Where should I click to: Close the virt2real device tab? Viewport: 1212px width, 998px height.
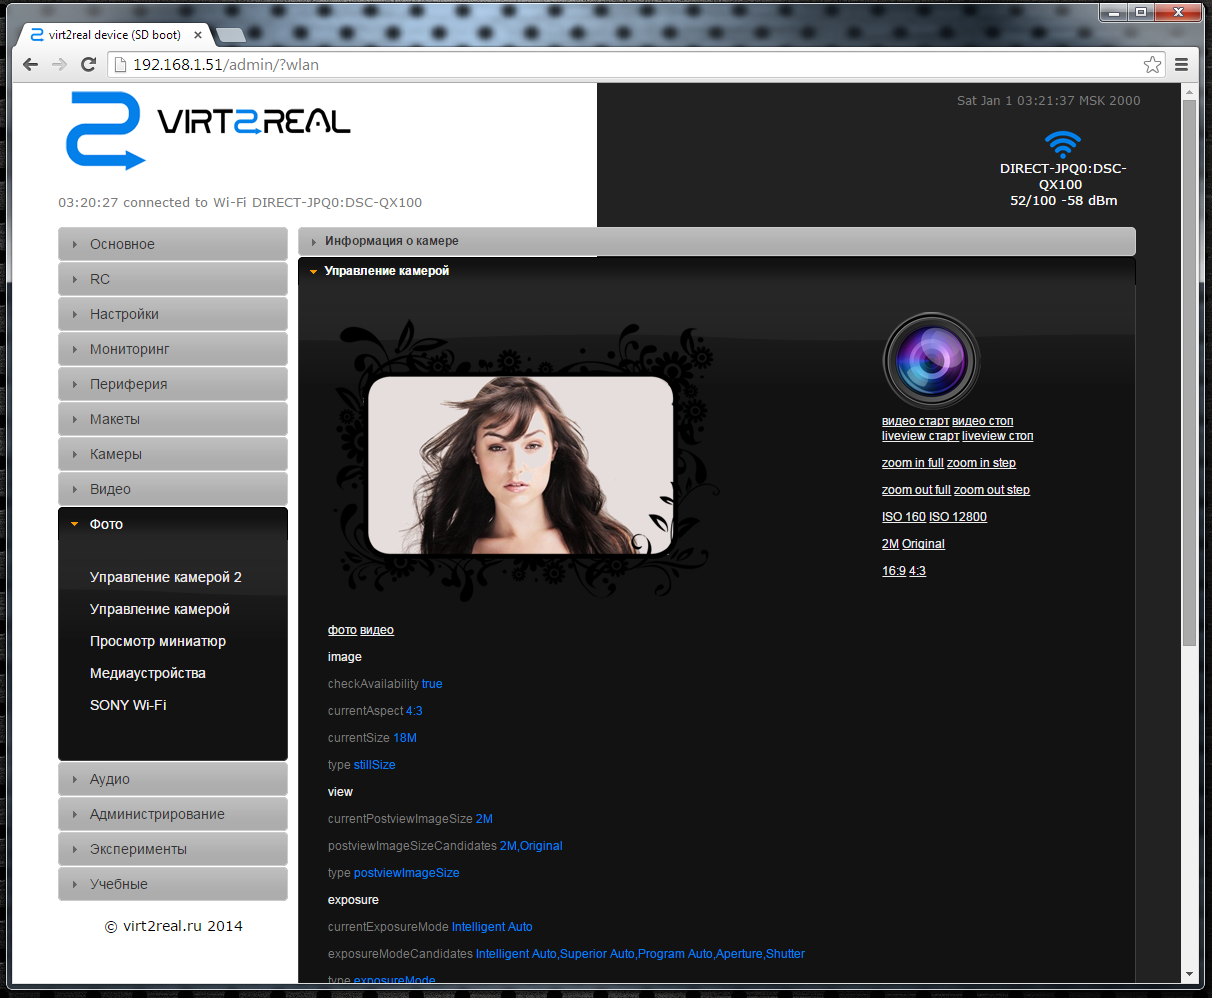198,35
